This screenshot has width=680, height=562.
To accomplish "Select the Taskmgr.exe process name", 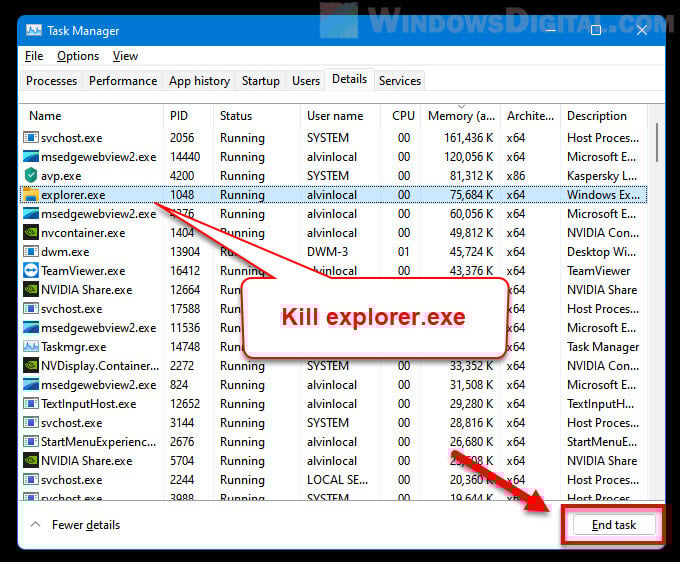I will click(74, 347).
